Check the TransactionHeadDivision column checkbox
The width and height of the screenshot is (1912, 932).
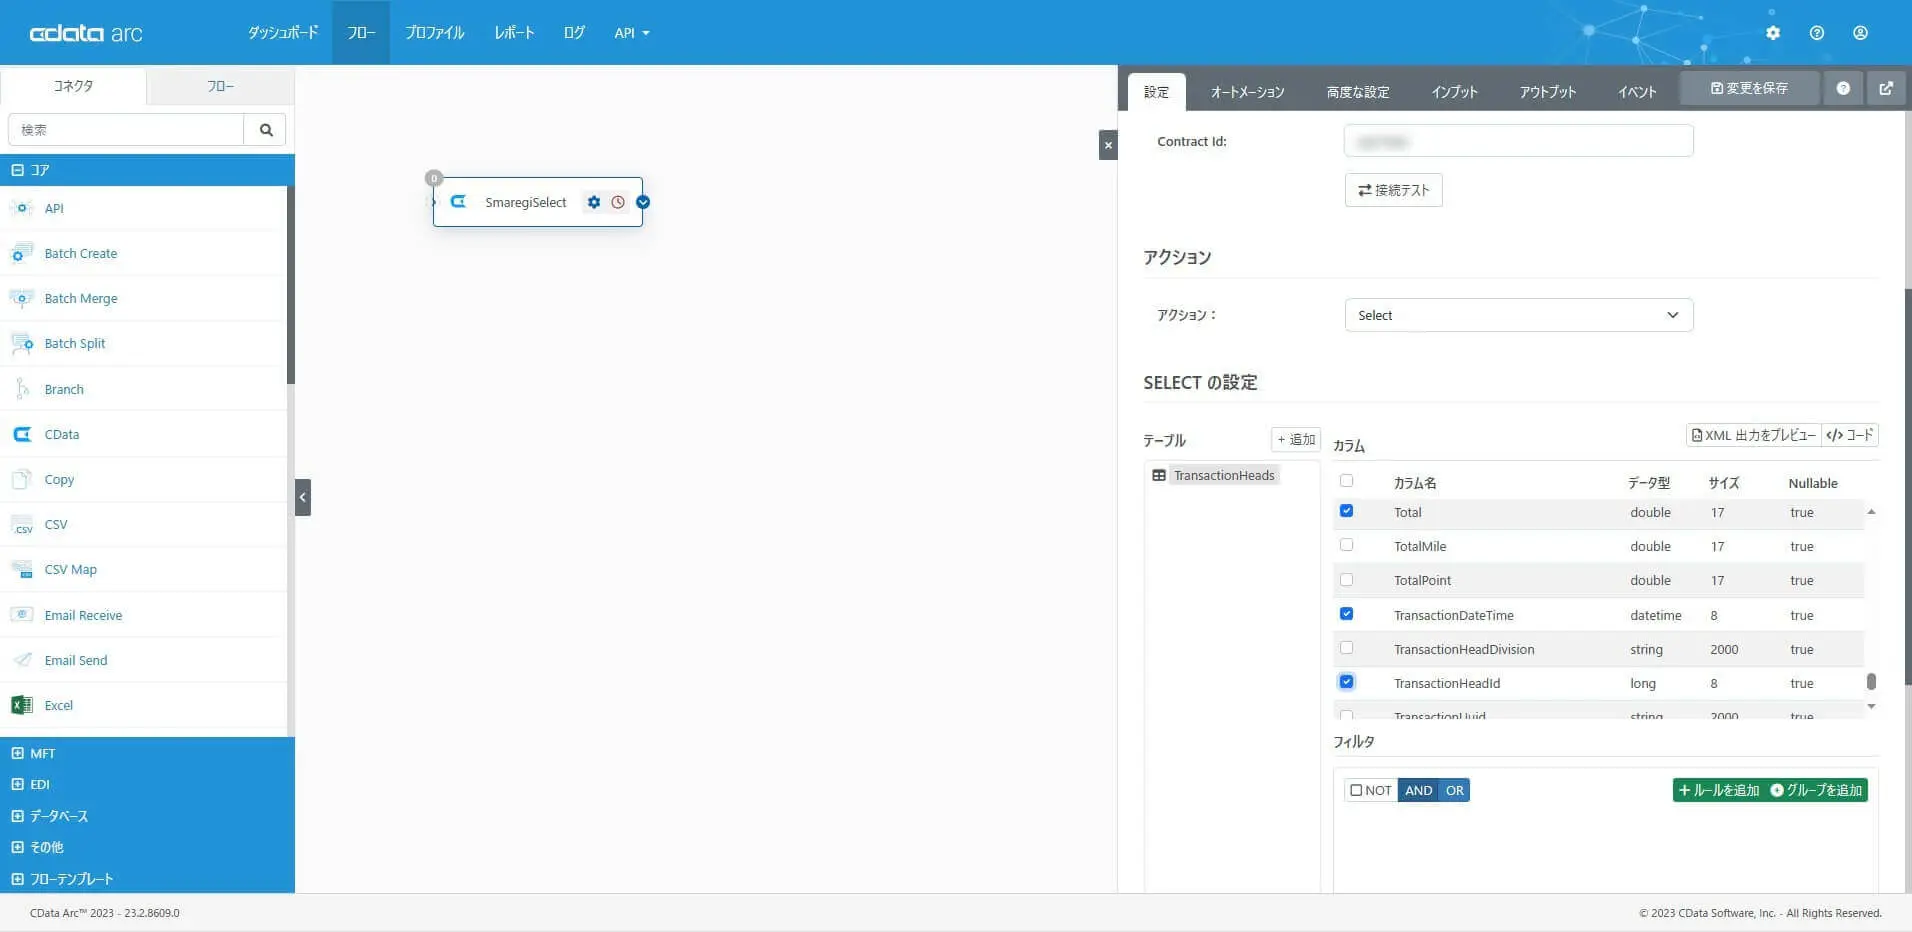click(x=1346, y=648)
